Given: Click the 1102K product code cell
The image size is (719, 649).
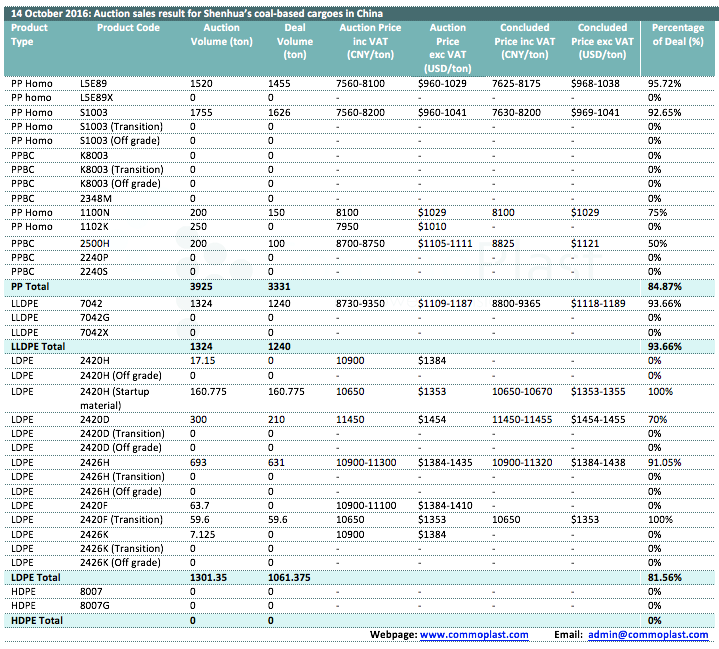Looking at the screenshot, I should (x=94, y=228).
